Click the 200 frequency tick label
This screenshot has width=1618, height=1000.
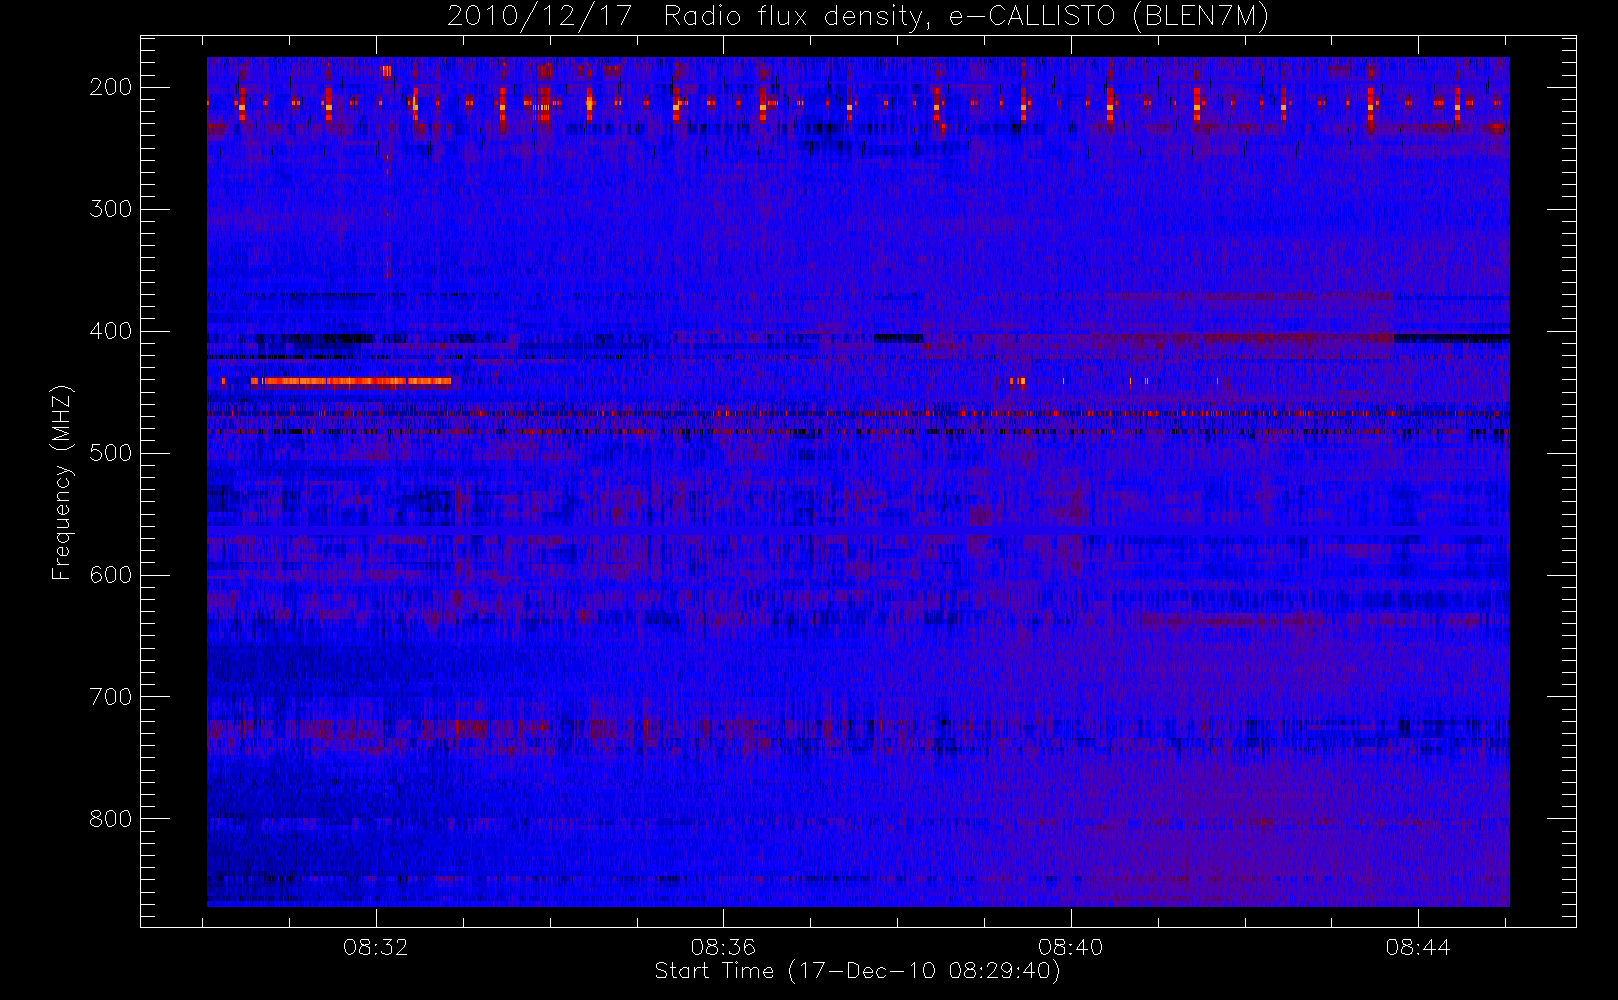[x=110, y=87]
